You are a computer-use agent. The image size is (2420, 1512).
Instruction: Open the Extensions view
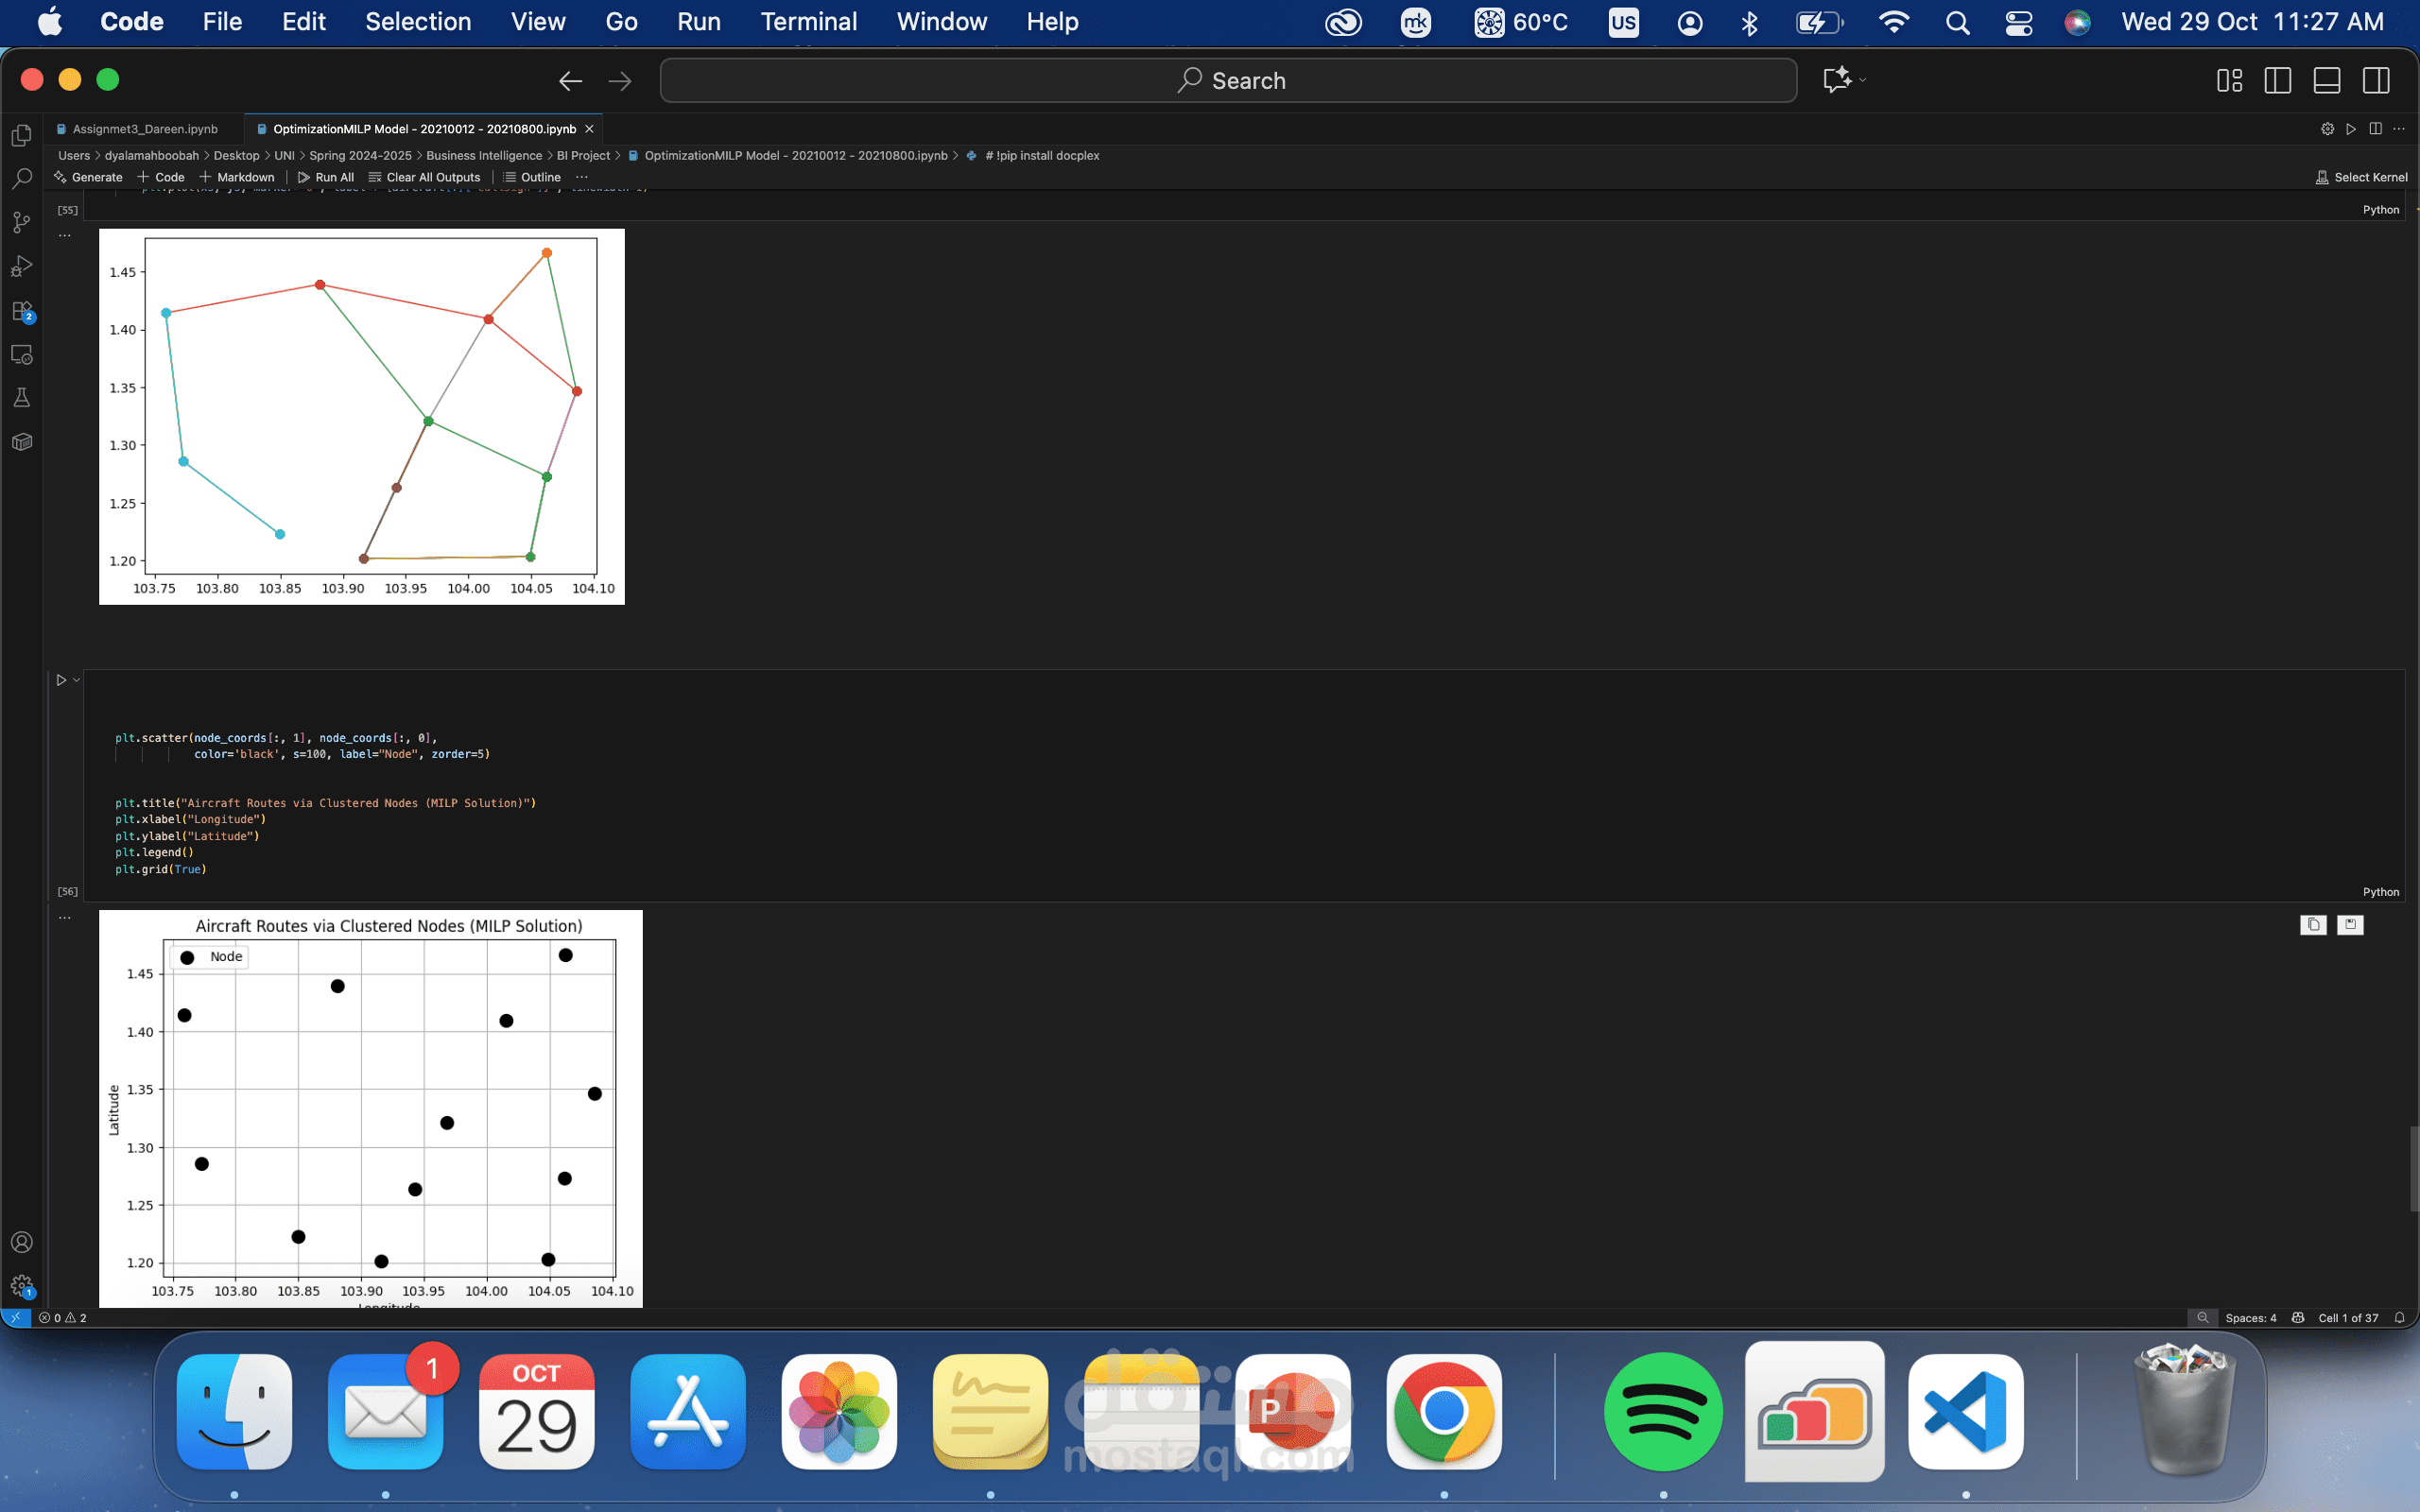21,311
